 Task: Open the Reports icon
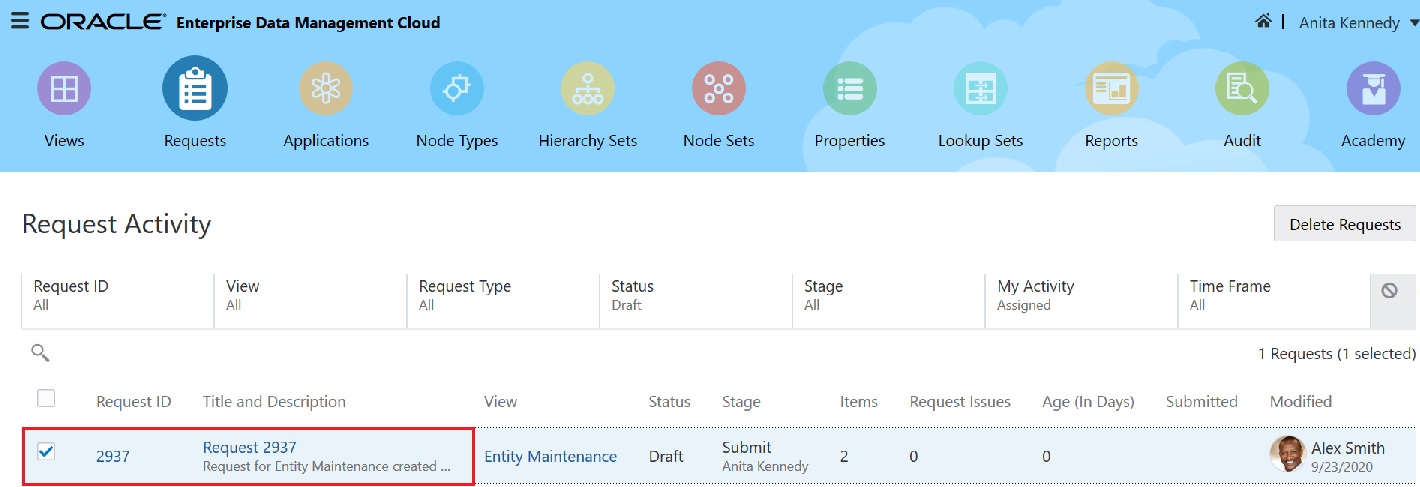pos(1112,89)
